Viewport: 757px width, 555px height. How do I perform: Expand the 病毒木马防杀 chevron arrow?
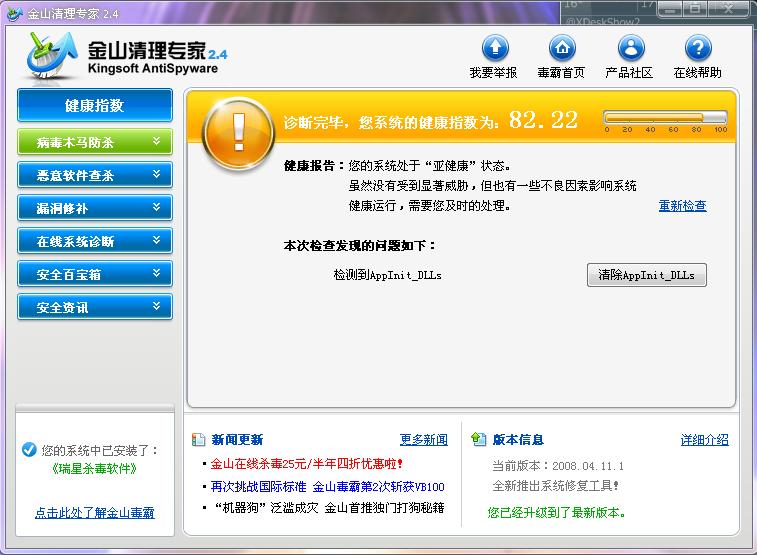[x=156, y=141]
